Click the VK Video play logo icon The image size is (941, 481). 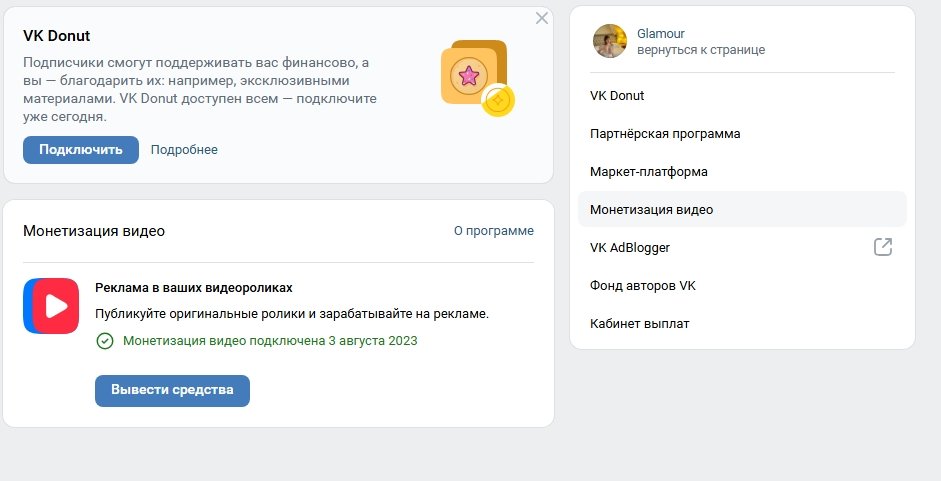(x=51, y=306)
